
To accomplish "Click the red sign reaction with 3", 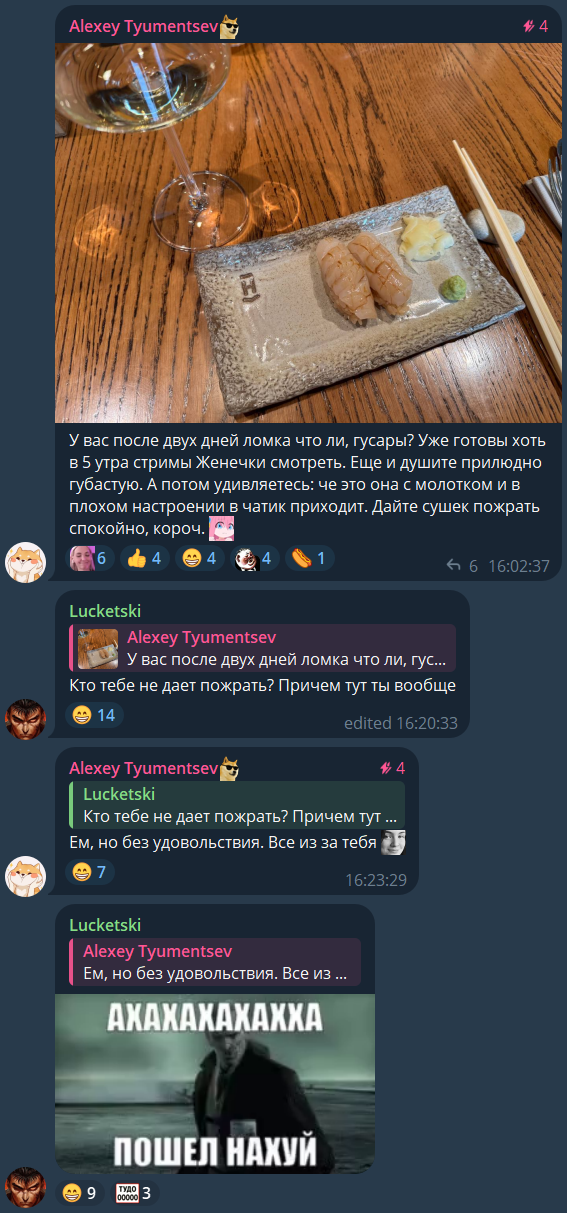I will [x=133, y=1192].
